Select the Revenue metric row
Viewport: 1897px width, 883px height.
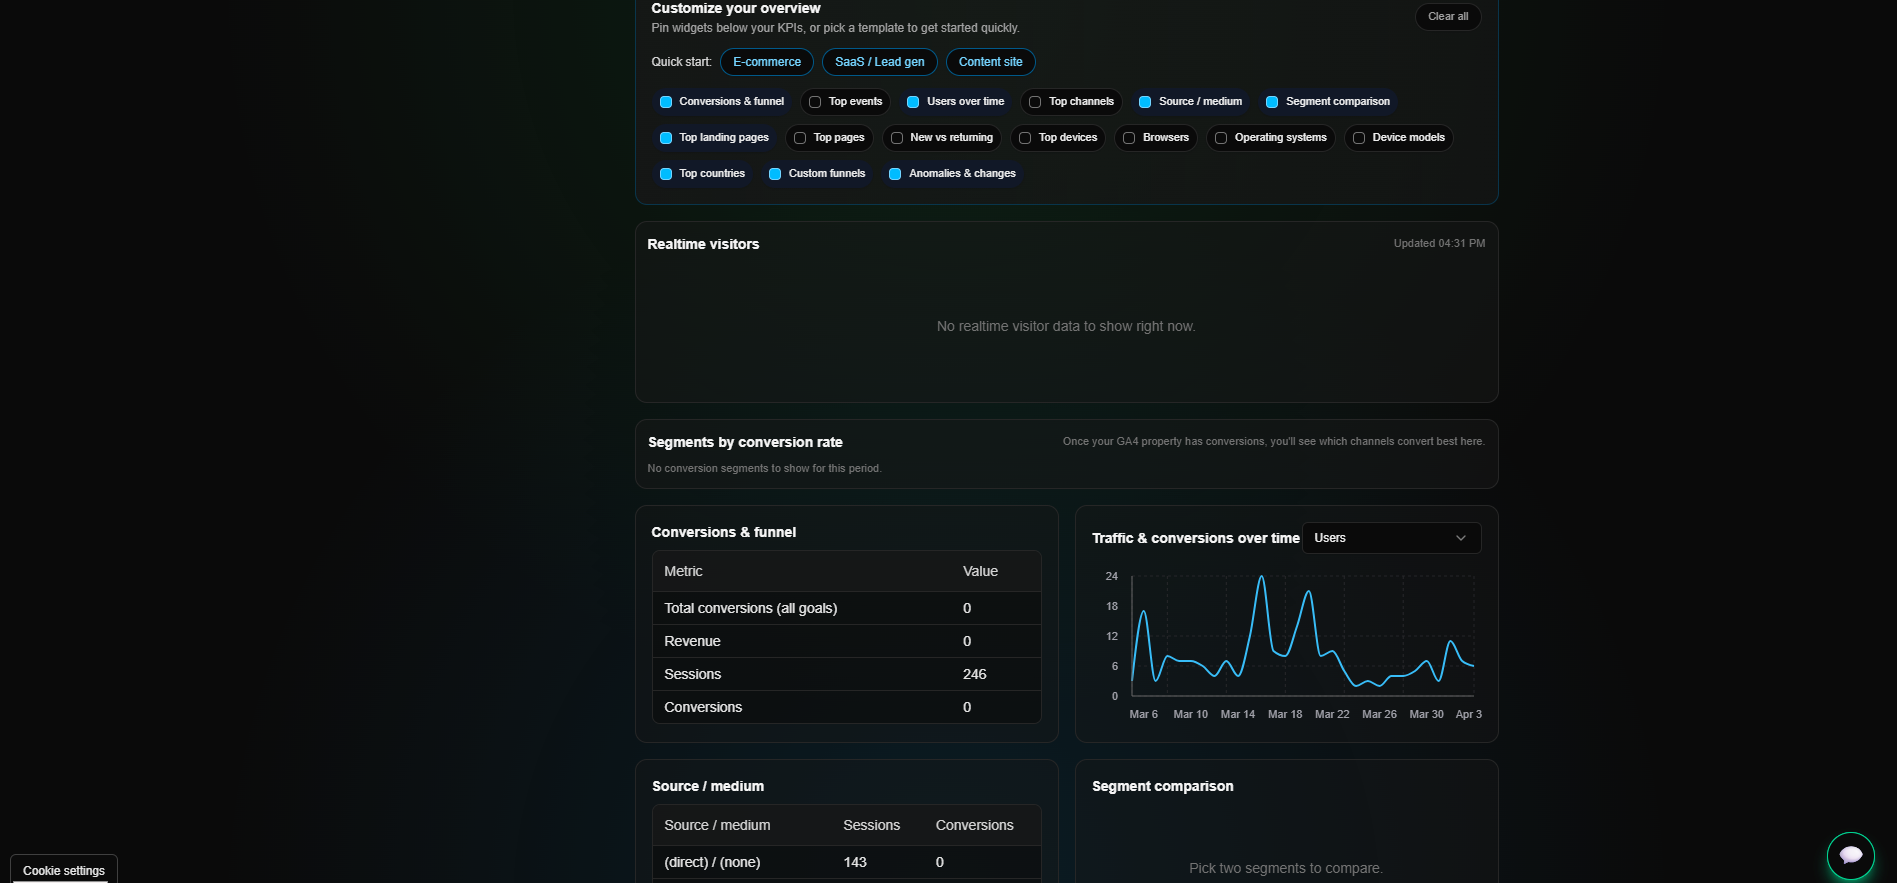847,641
